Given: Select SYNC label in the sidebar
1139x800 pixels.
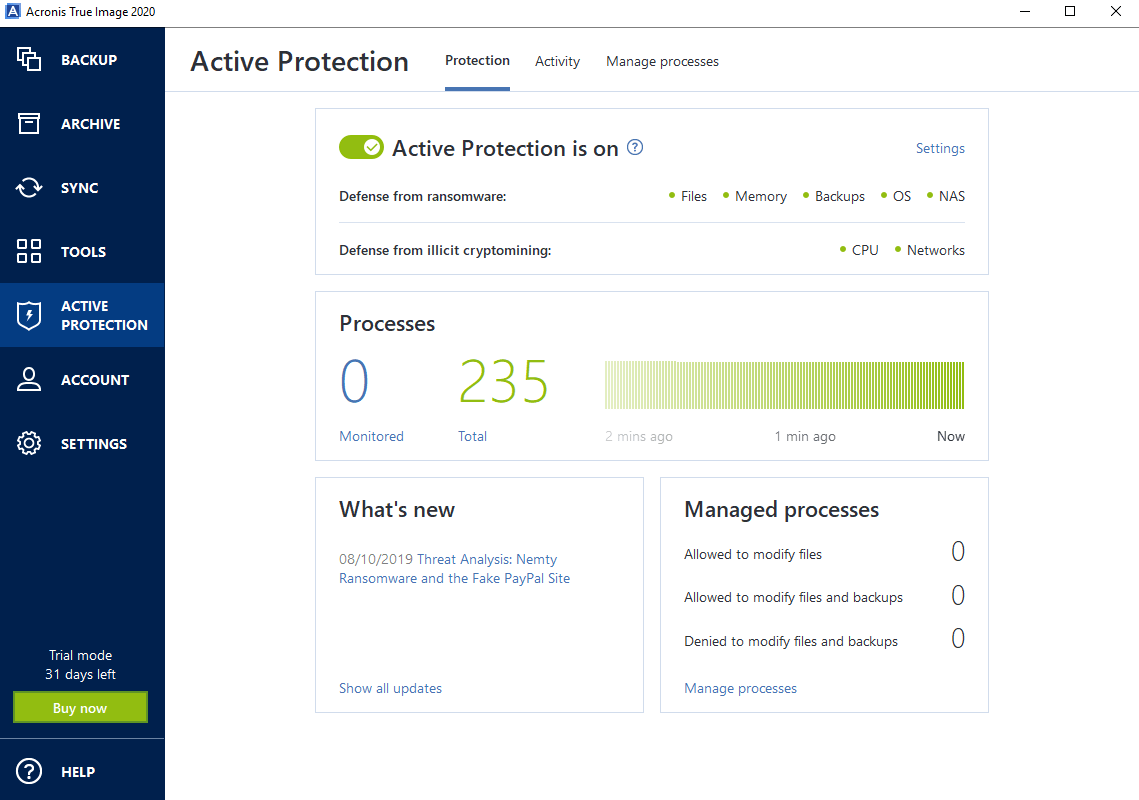Looking at the screenshot, I should [x=79, y=188].
